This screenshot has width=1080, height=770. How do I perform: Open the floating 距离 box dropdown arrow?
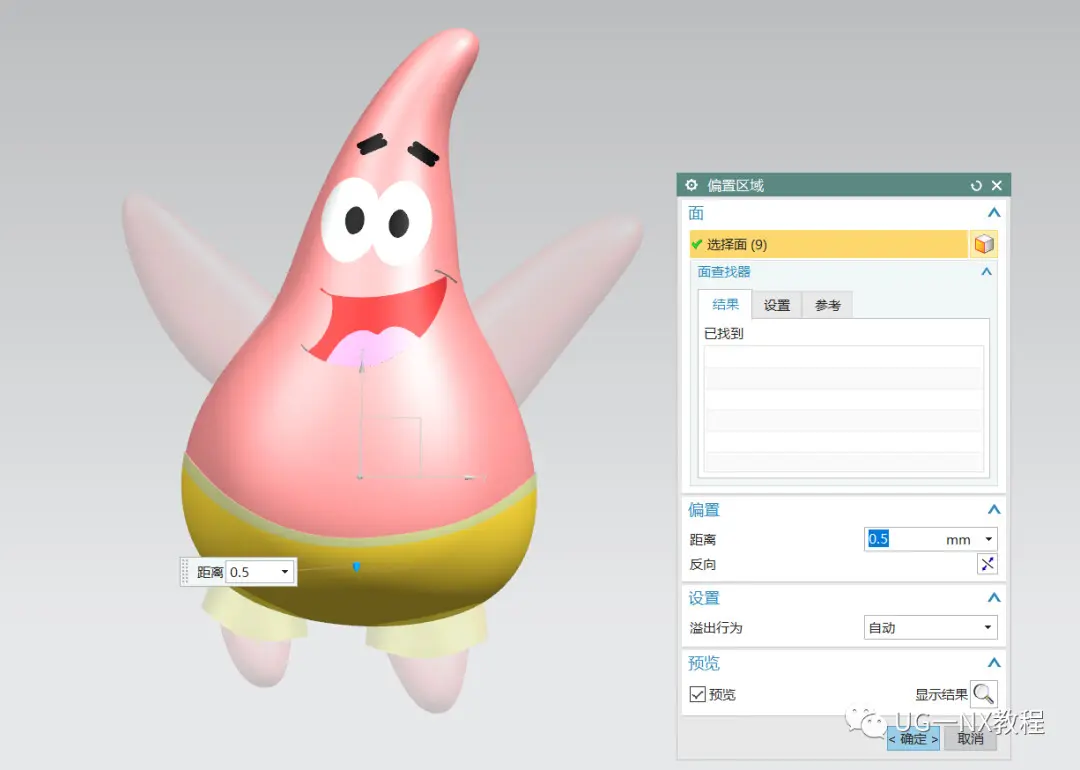pos(284,572)
